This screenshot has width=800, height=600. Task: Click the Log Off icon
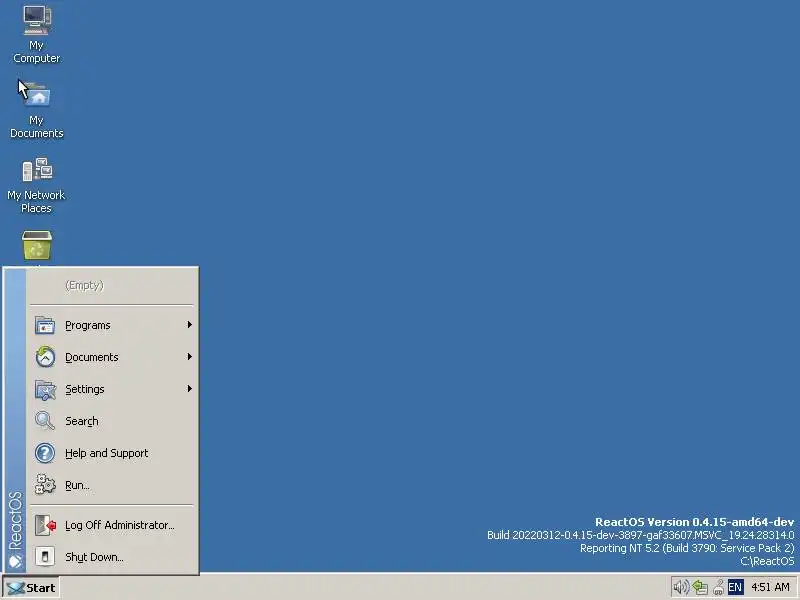pos(45,525)
